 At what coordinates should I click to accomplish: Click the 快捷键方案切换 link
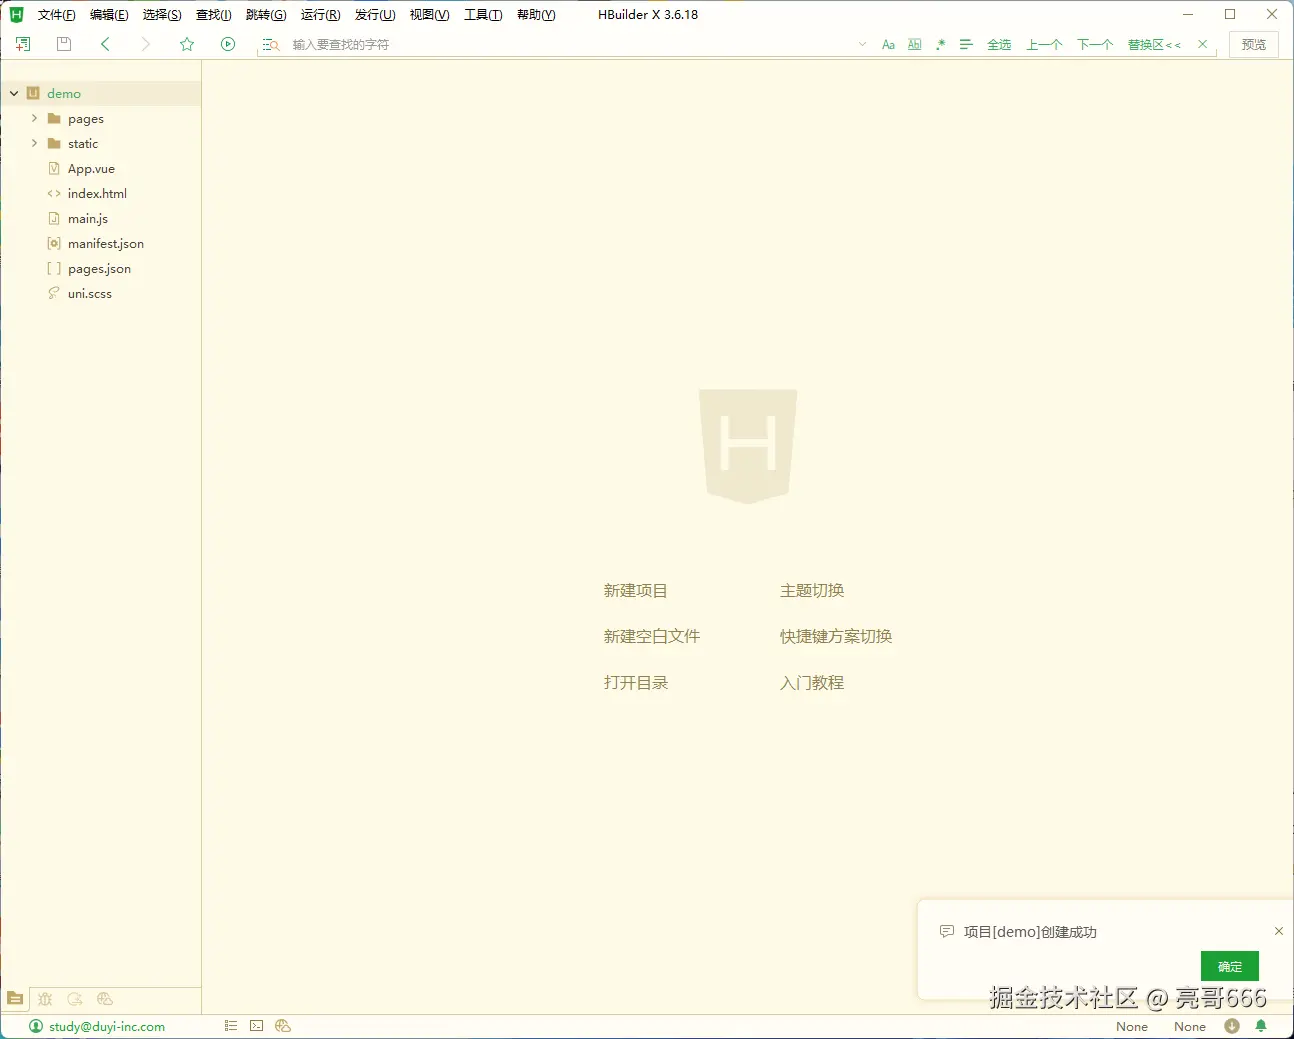836,637
